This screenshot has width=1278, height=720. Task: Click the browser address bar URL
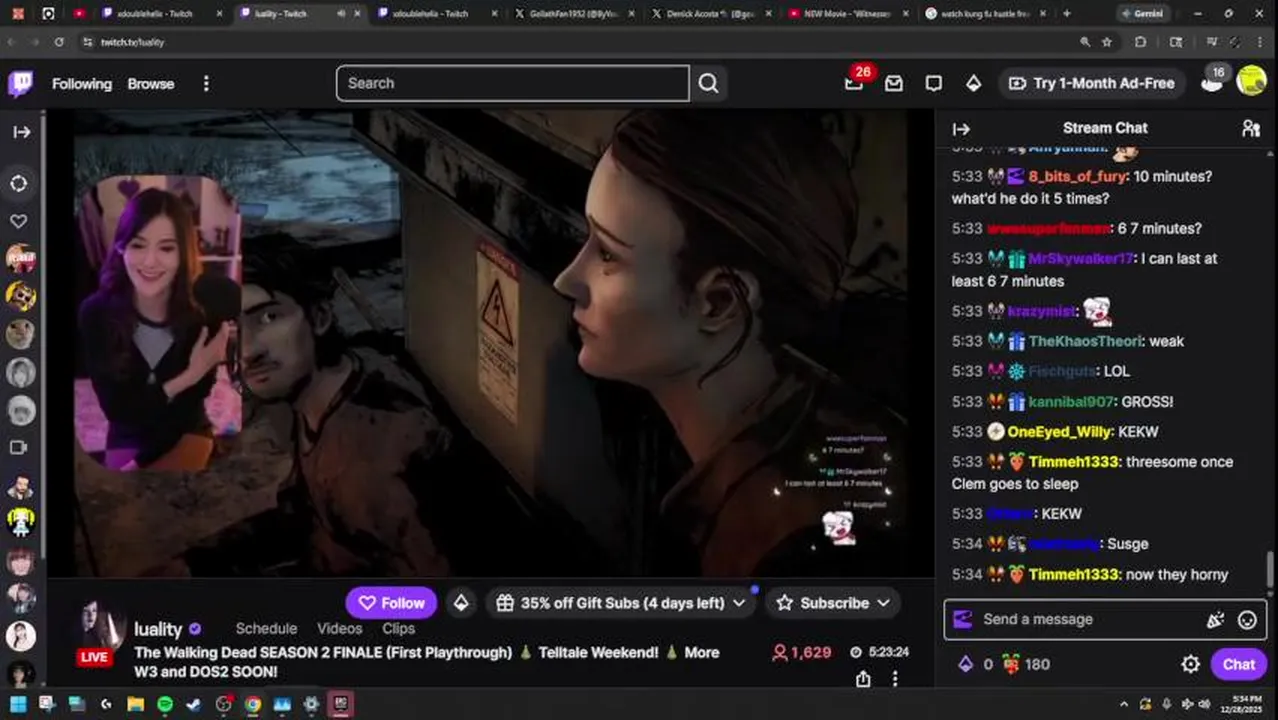(132, 42)
